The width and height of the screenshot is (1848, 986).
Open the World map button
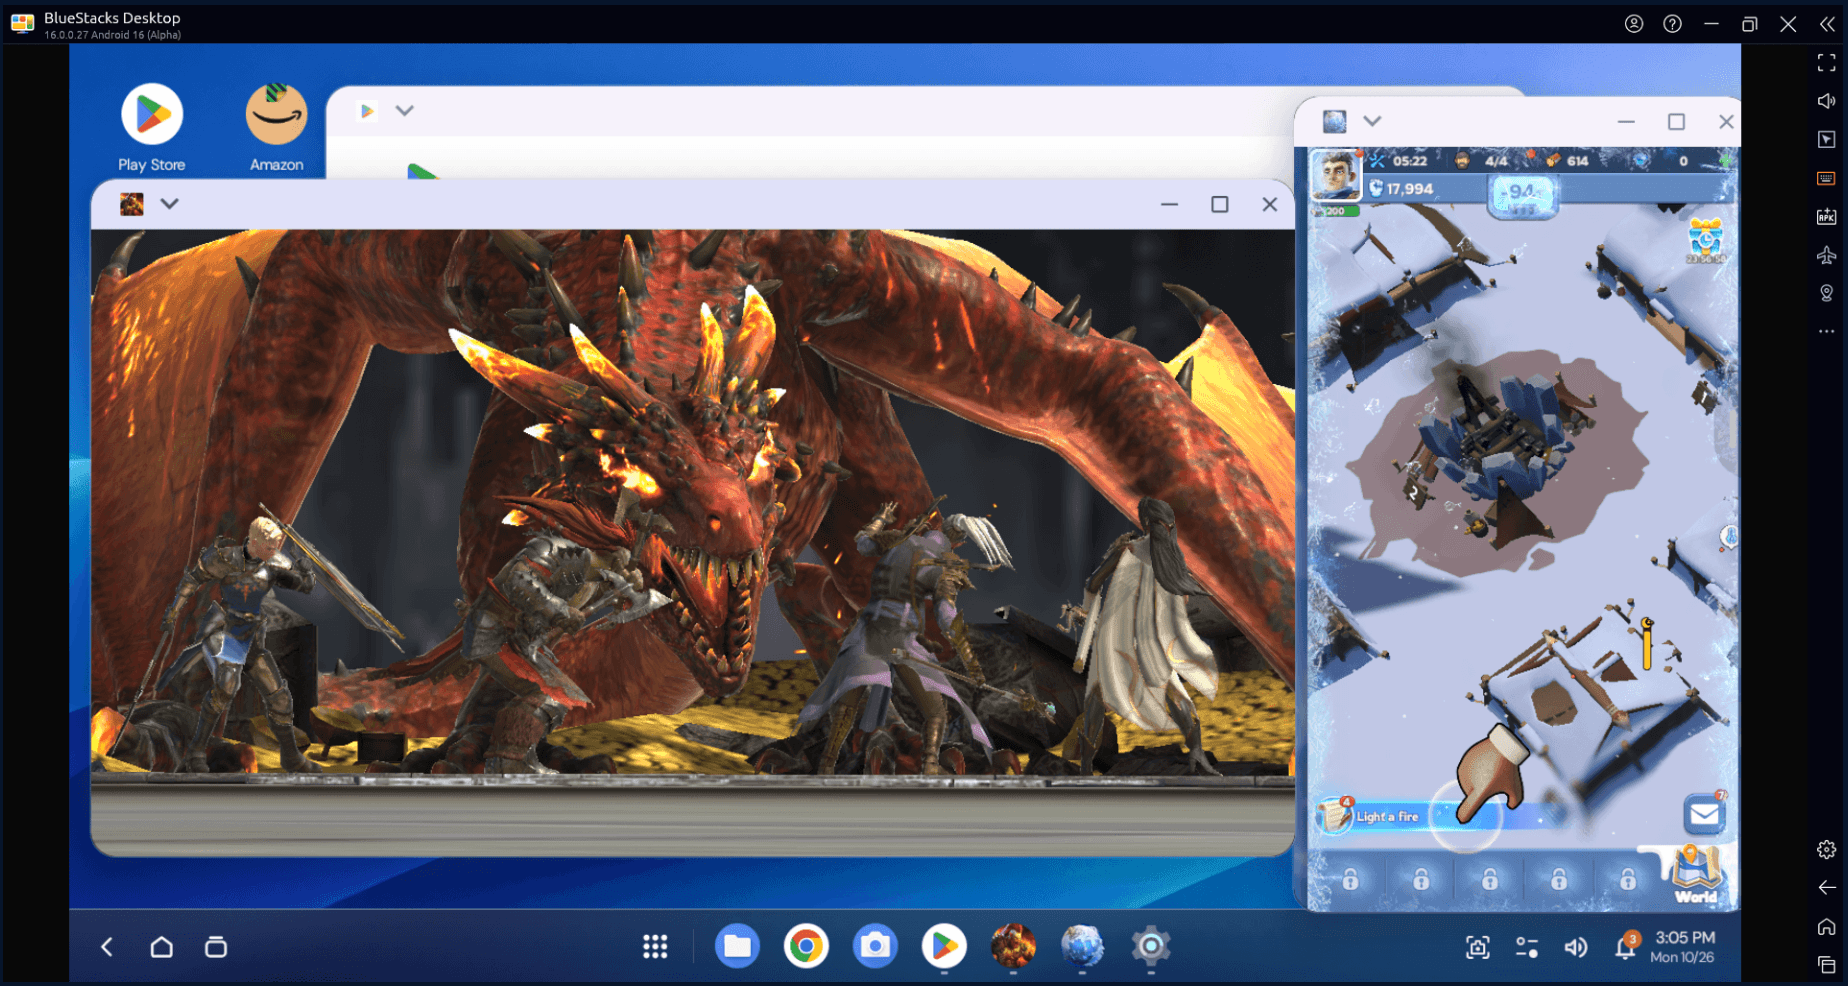pos(1696,874)
